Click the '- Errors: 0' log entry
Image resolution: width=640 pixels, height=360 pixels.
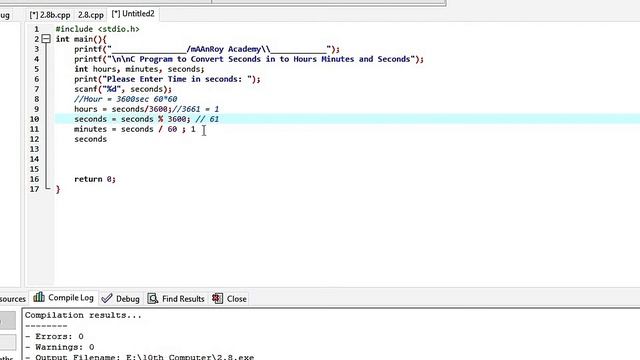click(x=54, y=336)
